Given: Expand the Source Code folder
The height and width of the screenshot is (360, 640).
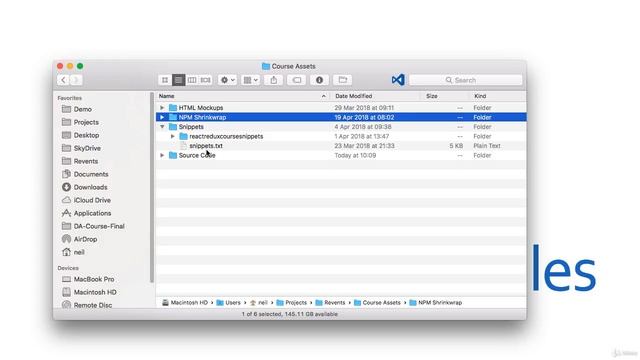Looking at the screenshot, I should coord(162,156).
